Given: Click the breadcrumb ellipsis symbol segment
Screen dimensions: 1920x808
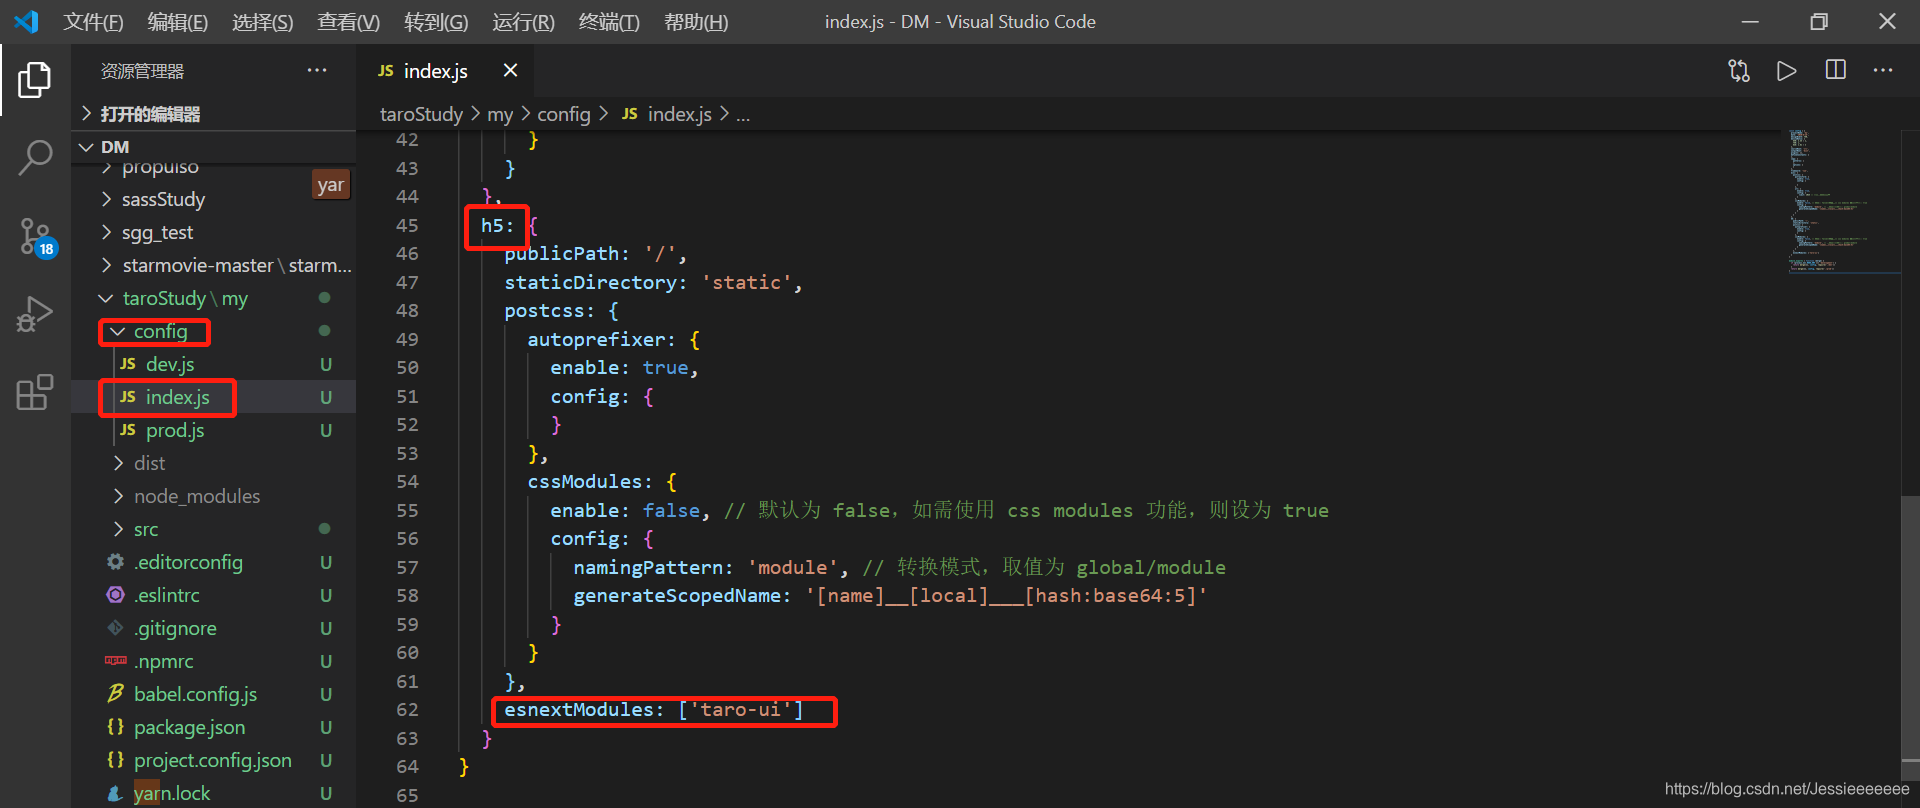Looking at the screenshot, I should coord(743,115).
